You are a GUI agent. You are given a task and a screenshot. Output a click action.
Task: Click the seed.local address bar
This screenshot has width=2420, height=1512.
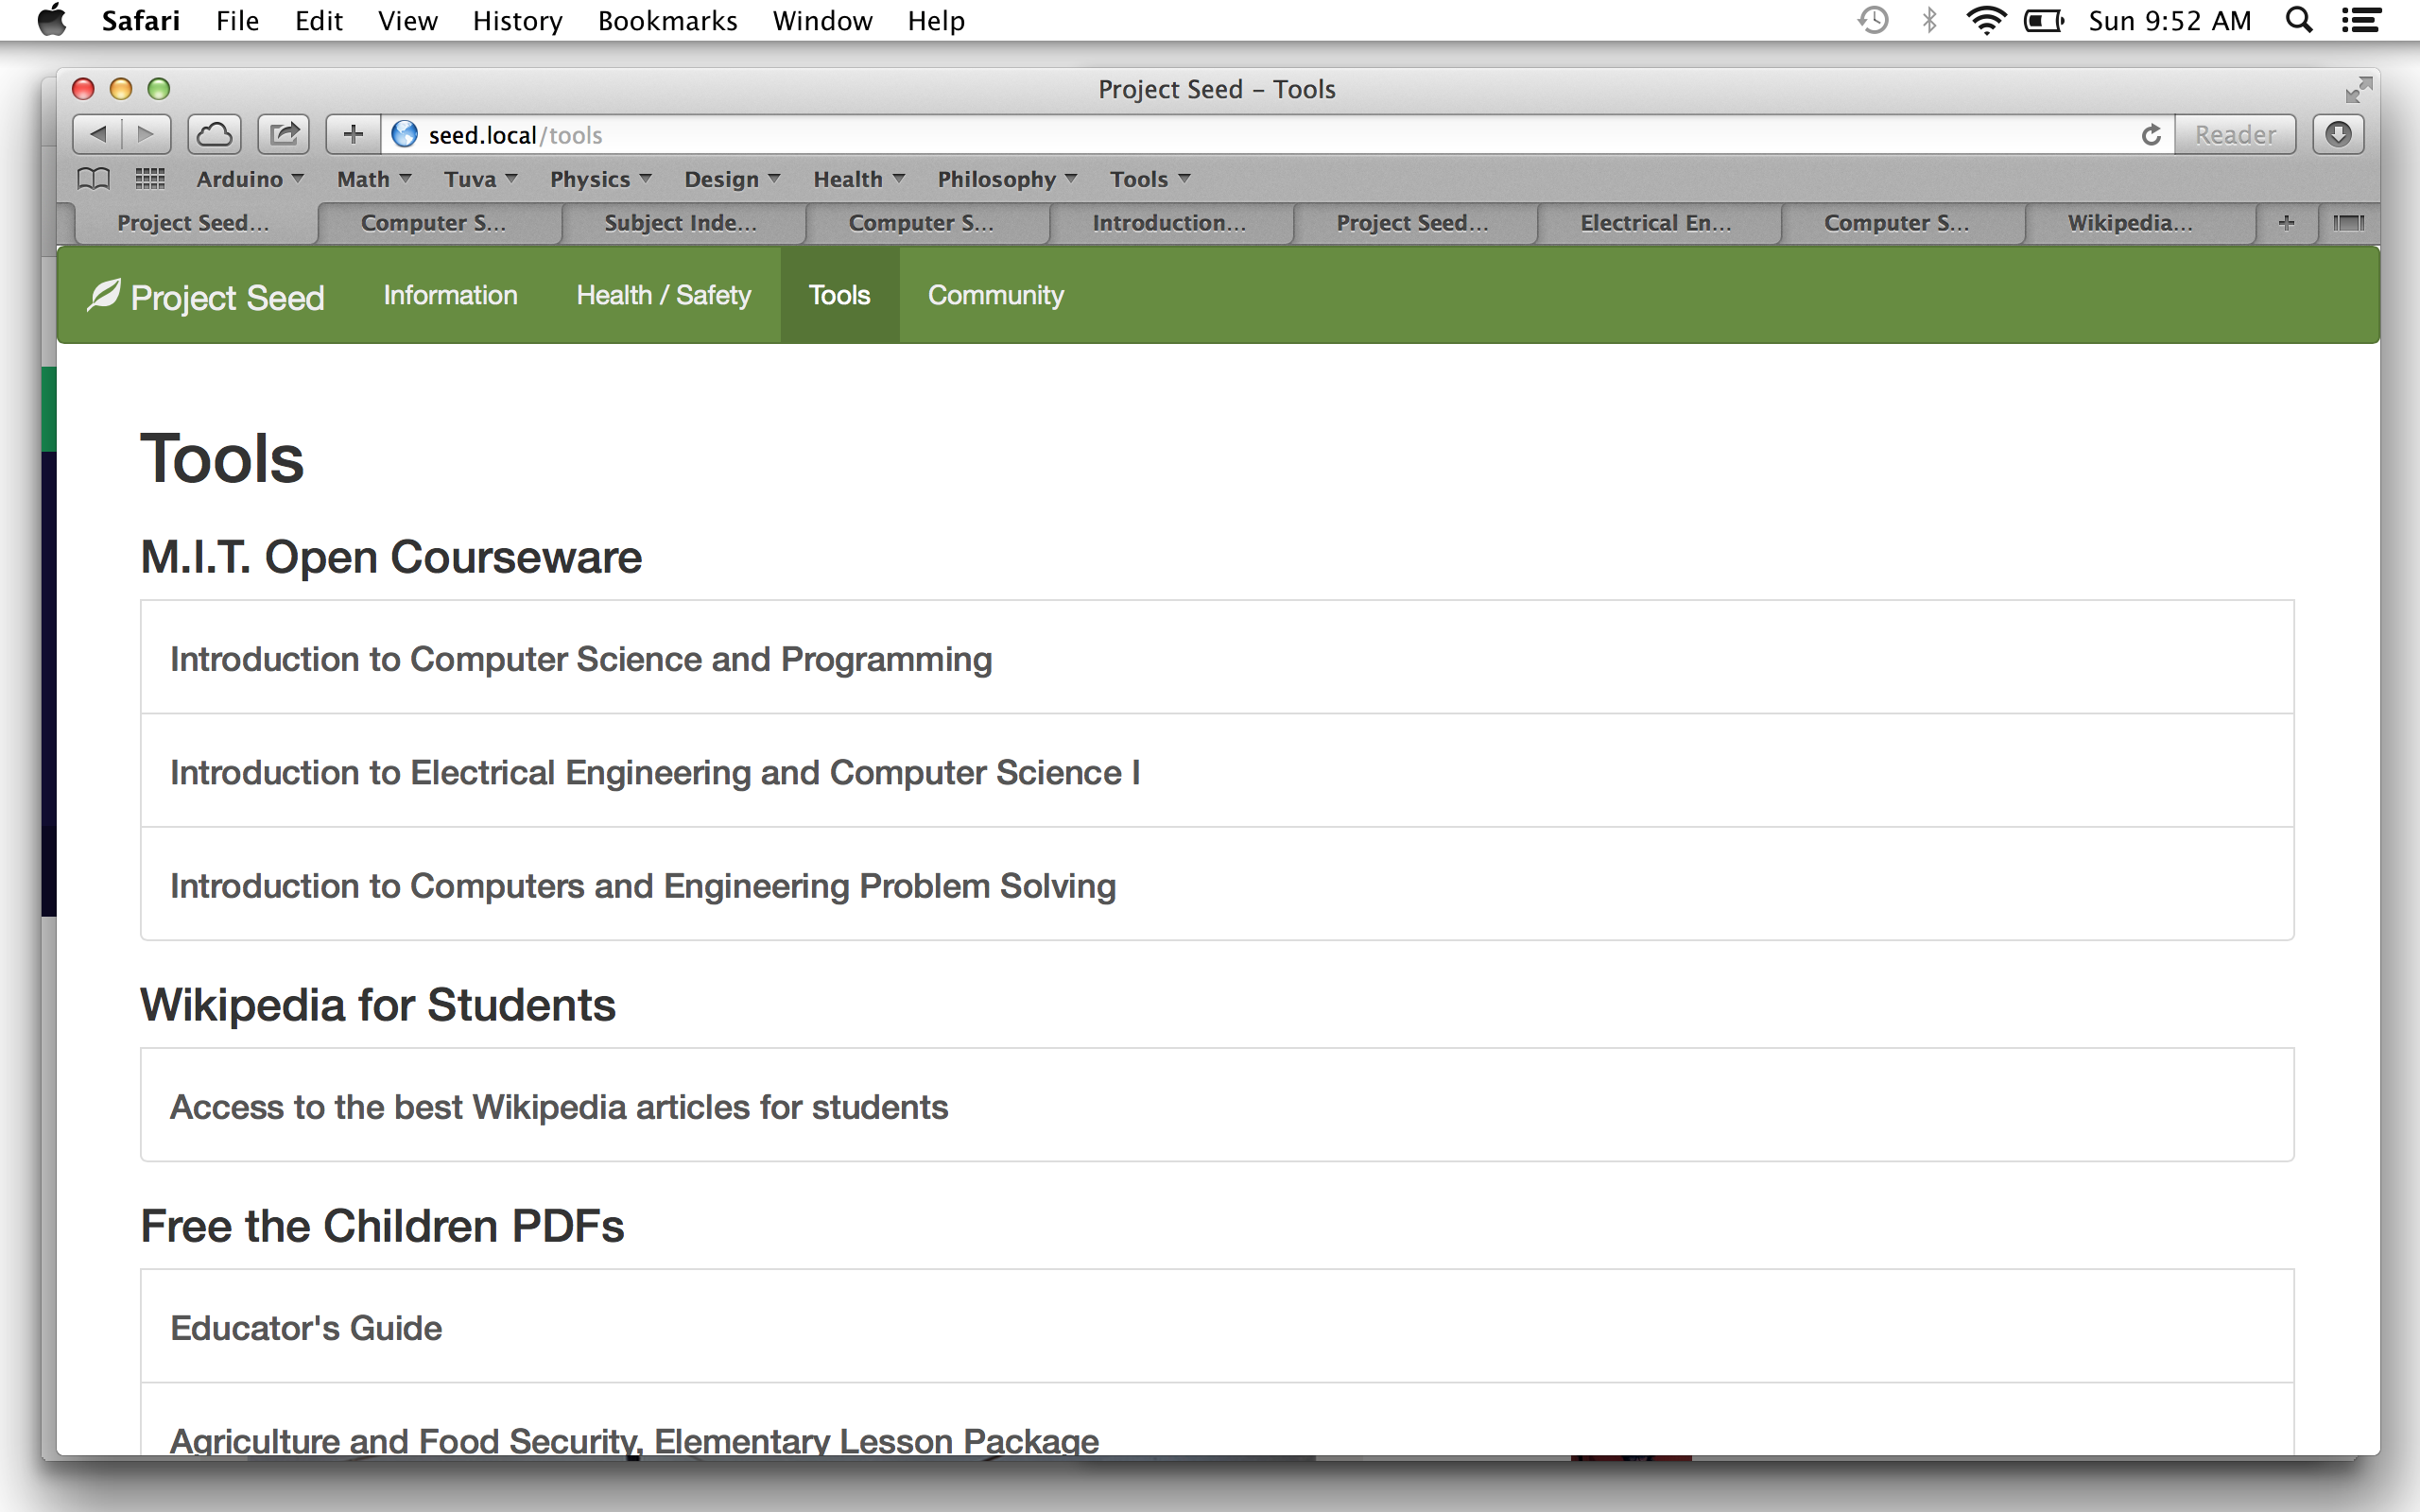coord(1200,135)
